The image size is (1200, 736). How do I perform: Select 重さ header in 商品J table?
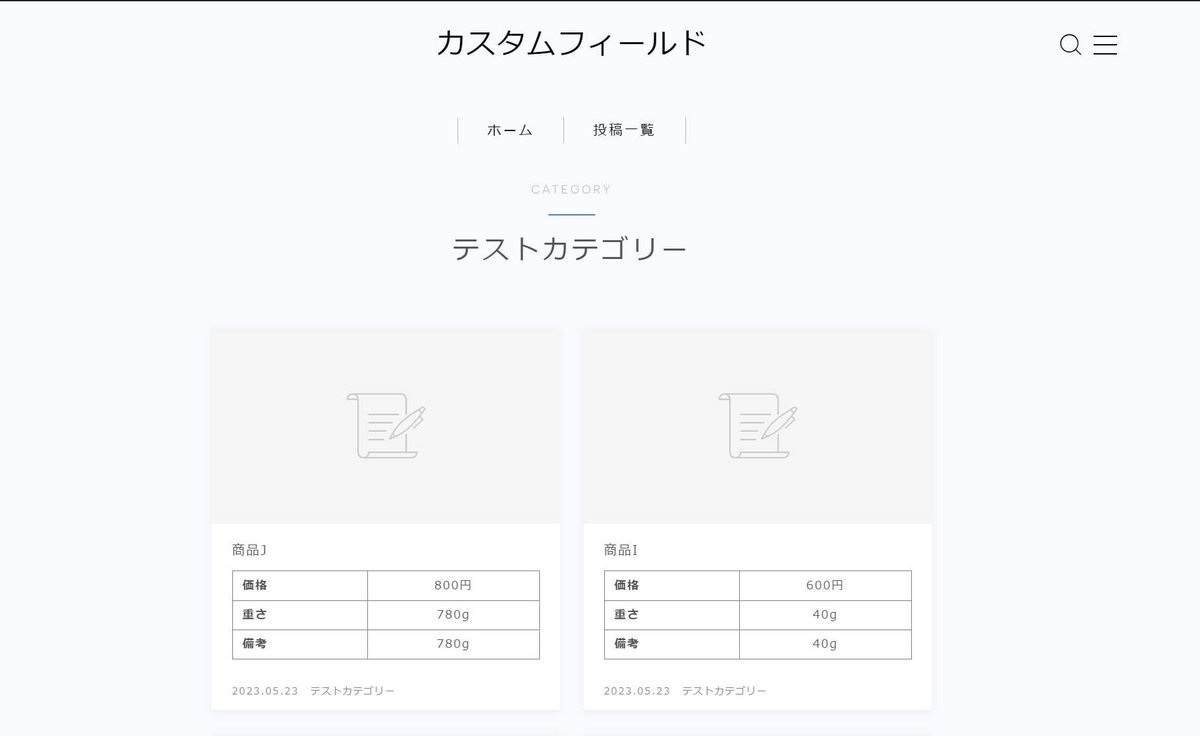pyautogui.click(x=300, y=615)
